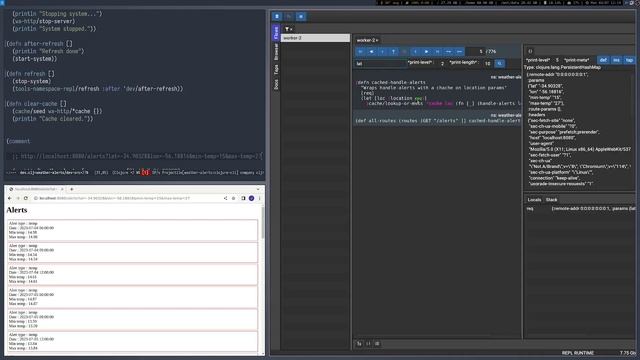
Task: Click the 7.75 Gb memory indicator
Action: click(x=628, y=353)
